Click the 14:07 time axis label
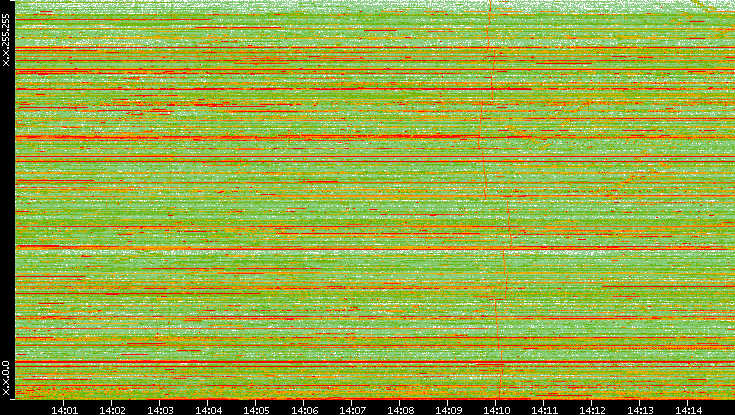The height and width of the screenshot is (415, 735). pos(352,410)
